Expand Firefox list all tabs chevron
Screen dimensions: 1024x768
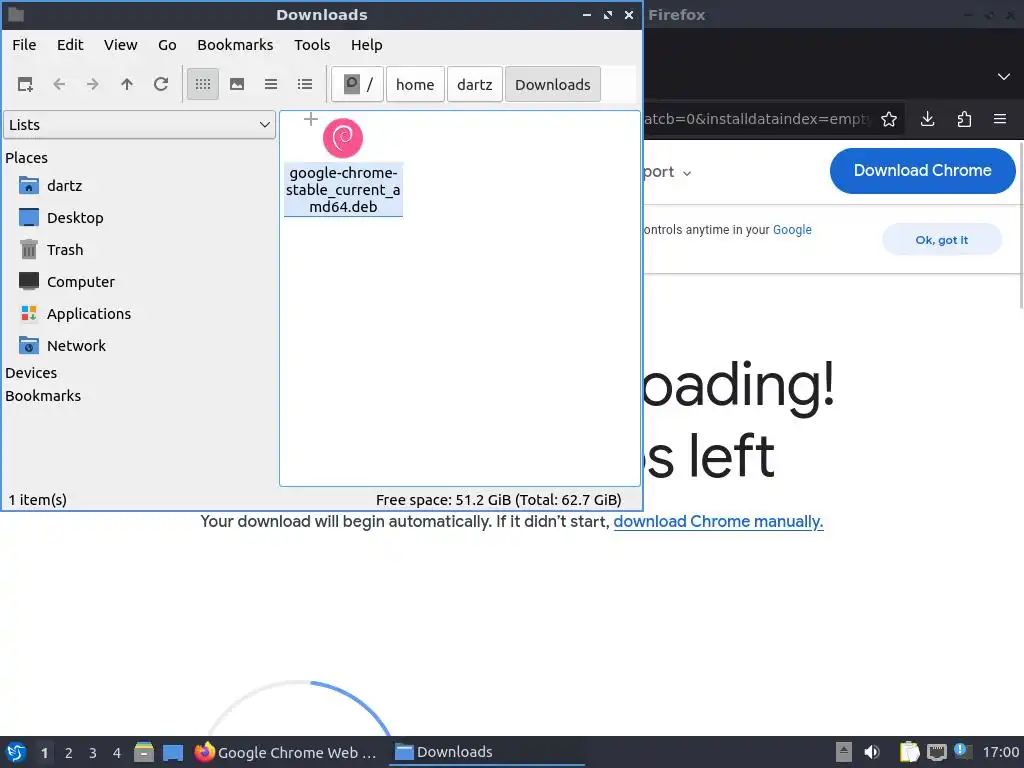pos(1004,76)
